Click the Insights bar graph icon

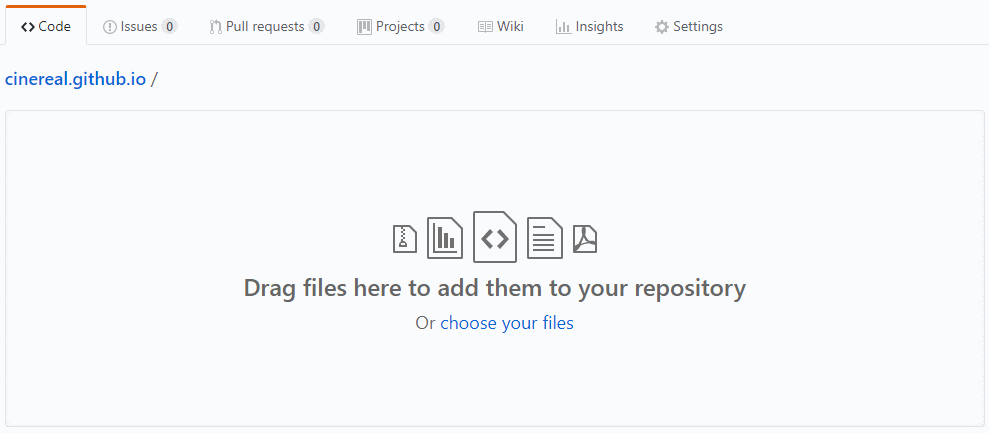click(x=563, y=27)
